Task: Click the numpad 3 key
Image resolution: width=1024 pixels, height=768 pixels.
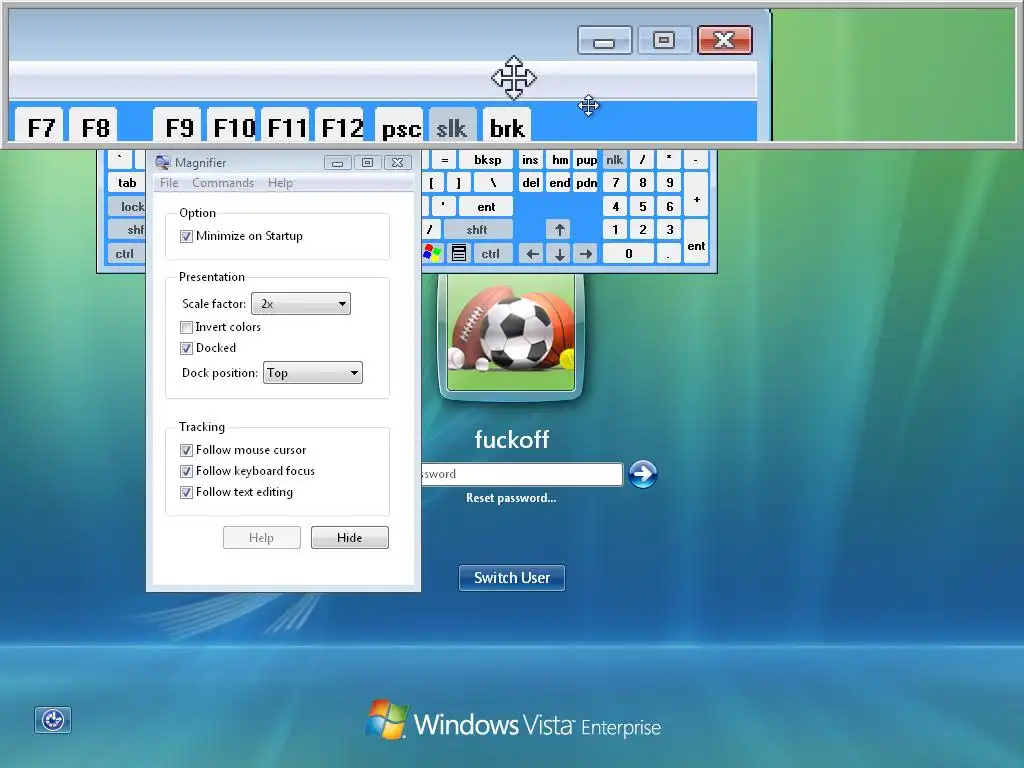Action: tap(669, 230)
